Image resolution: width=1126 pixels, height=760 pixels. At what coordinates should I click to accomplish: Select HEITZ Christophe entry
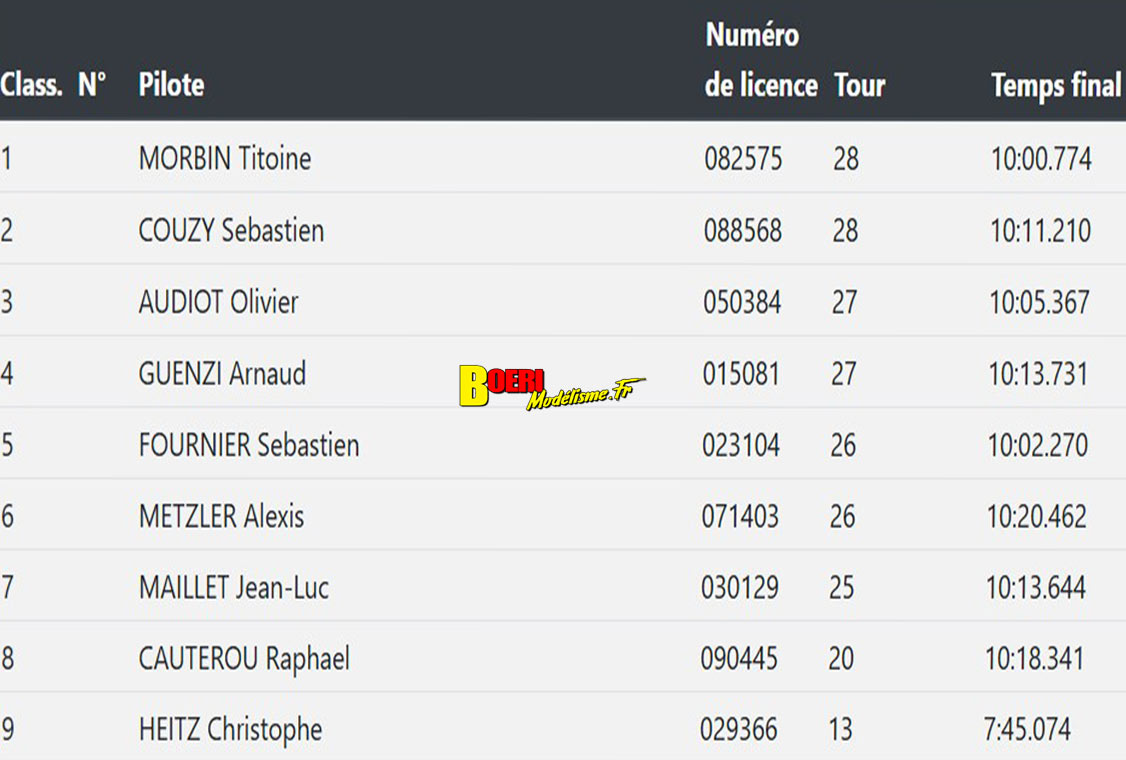[230, 730]
